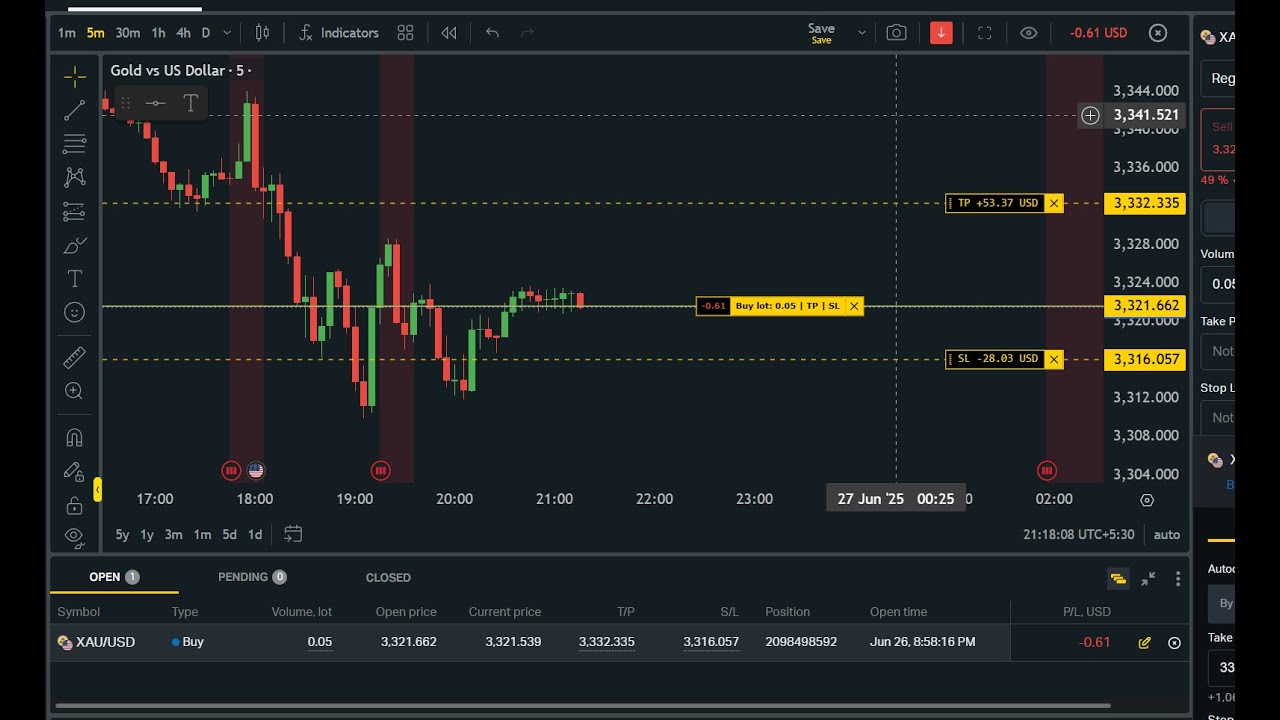Open the Save dropdown arrow

pyautogui.click(x=862, y=33)
